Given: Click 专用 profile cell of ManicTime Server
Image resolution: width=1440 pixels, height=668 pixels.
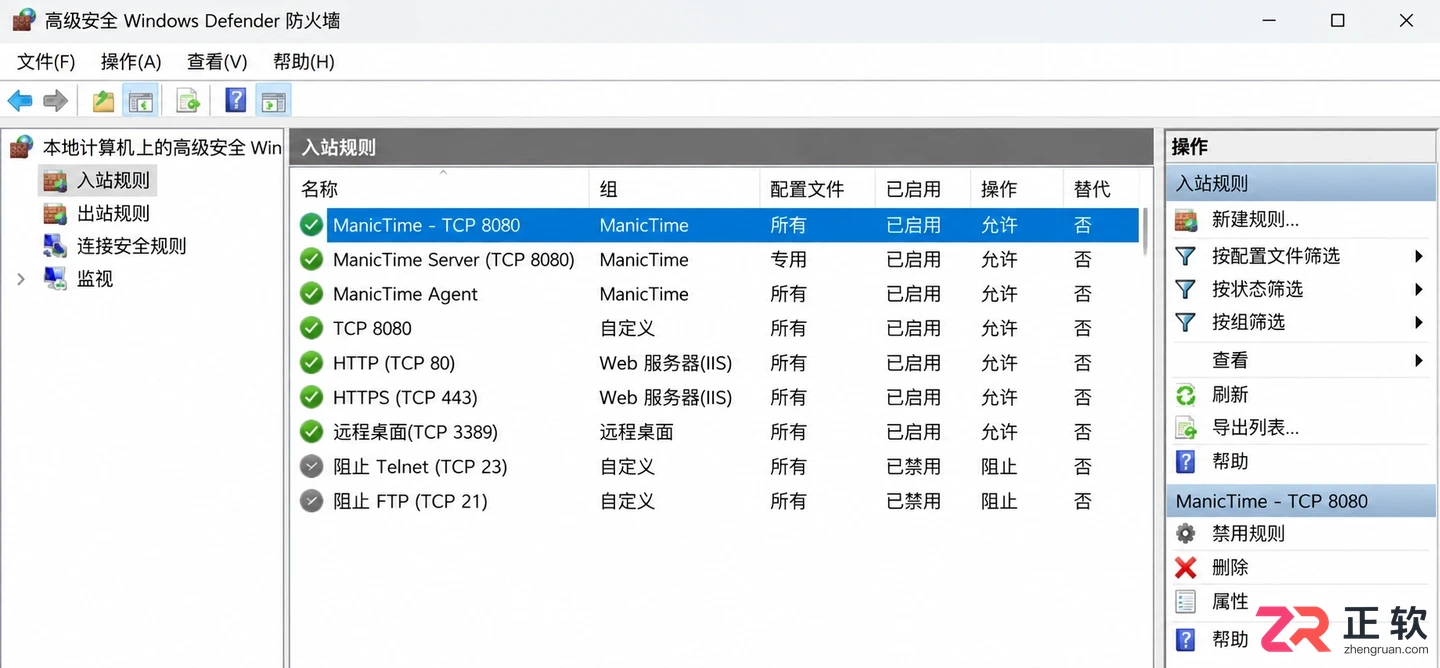Looking at the screenshot, I should [788, 260].
